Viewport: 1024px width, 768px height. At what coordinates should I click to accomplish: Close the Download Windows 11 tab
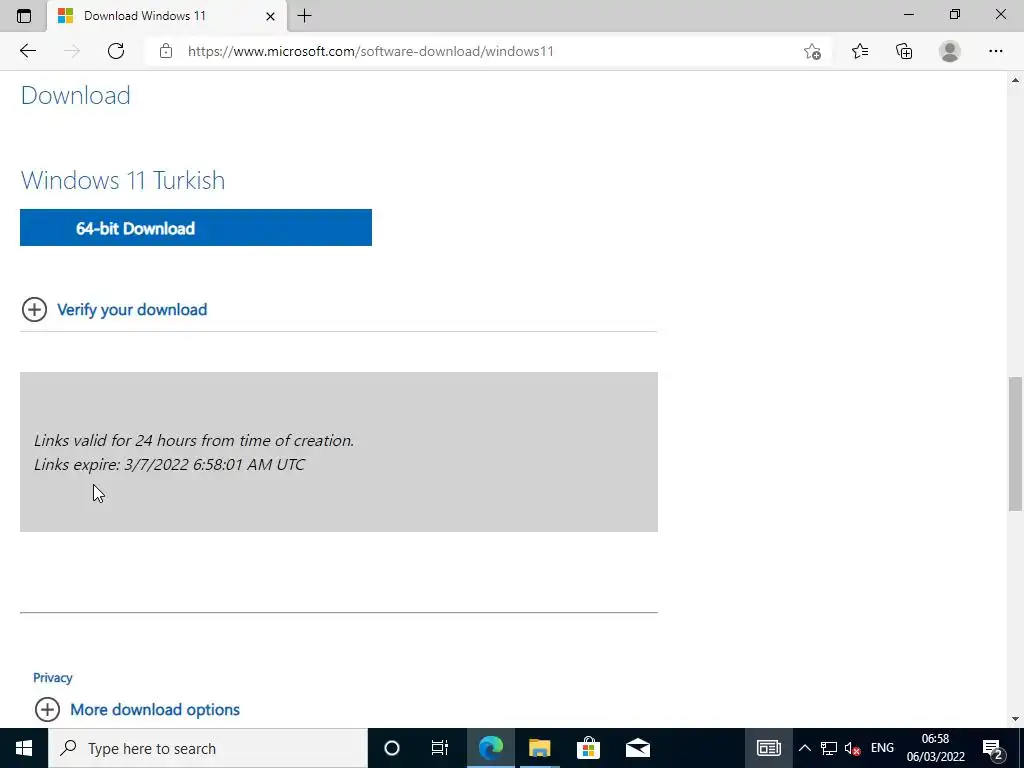click(x=270, y=16)
